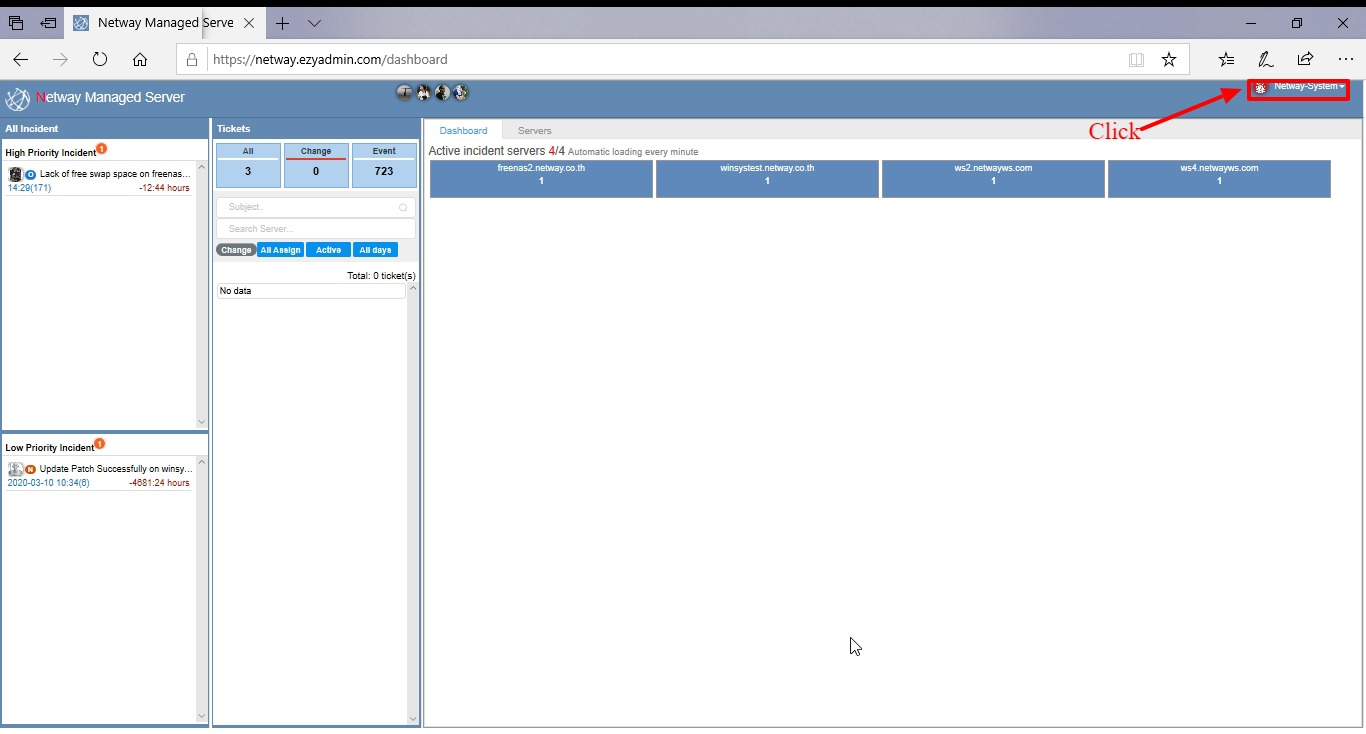Click the Search Server input field
Screen dimensions: 1366x734
pos(315,229)
